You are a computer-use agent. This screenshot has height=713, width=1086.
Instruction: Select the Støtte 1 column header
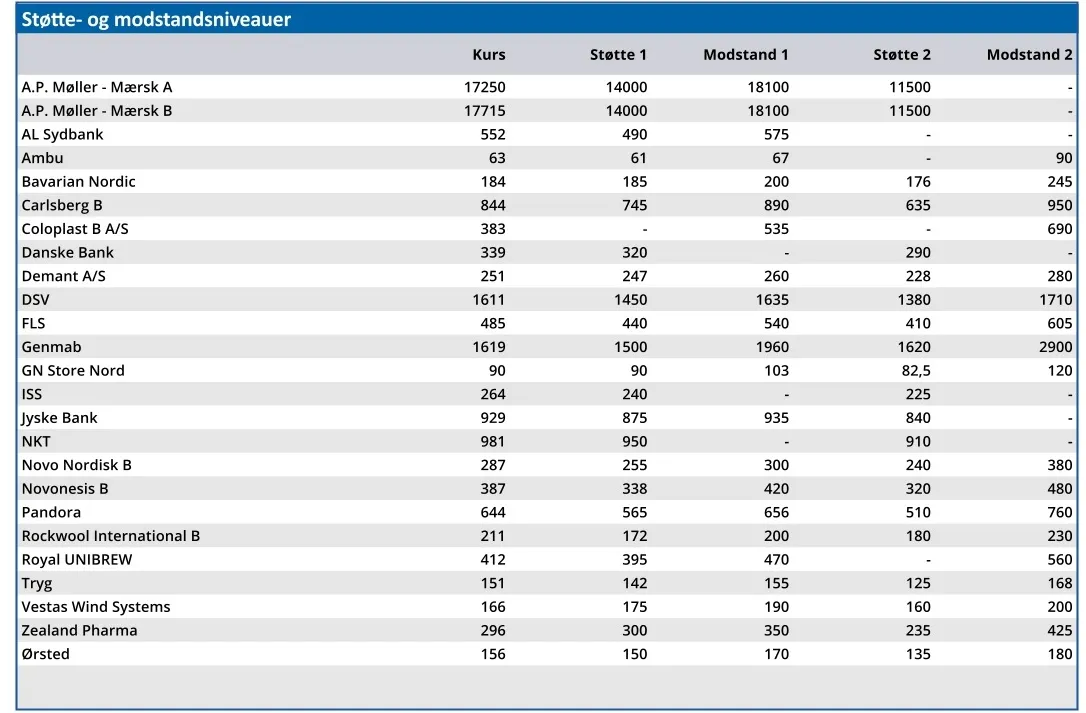(x=618, y=55)
